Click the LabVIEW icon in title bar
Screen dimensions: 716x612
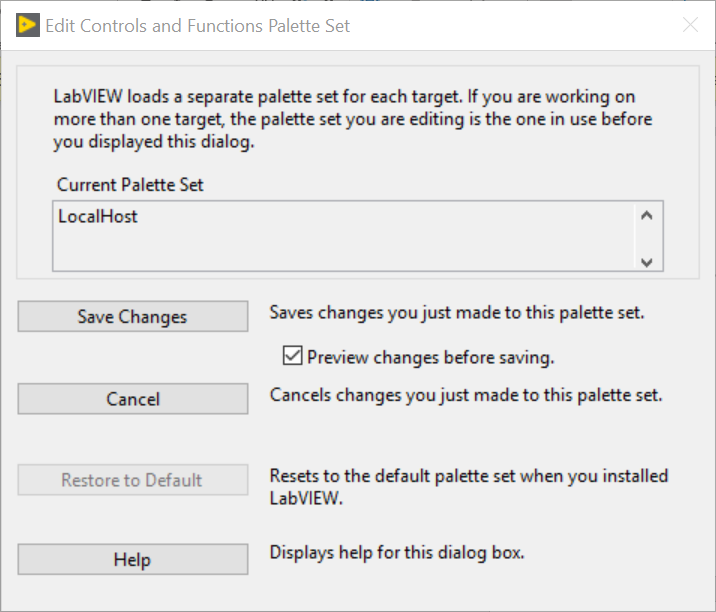coord(28,25)
